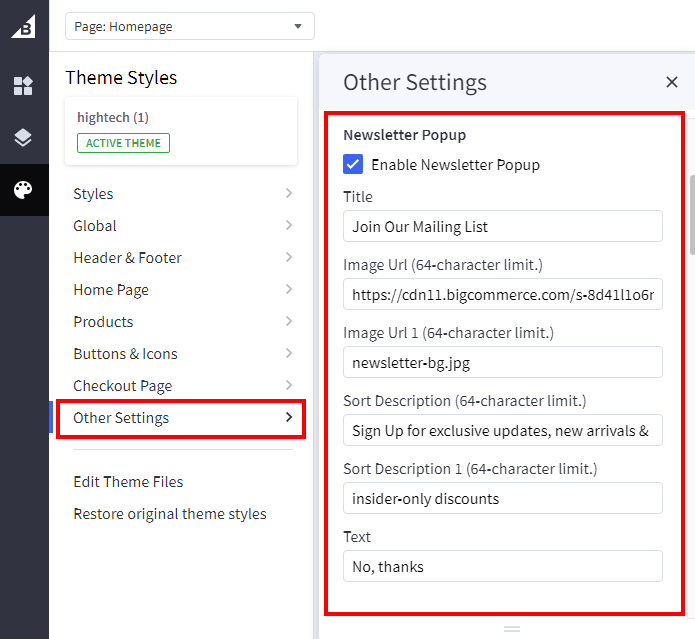The image size is (695, 639).
Task: Close the Other Settings panel
Action: [671, 82]
